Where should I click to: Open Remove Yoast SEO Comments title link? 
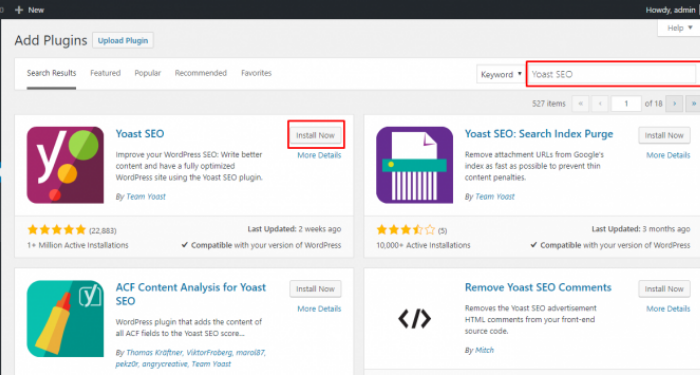538,287
